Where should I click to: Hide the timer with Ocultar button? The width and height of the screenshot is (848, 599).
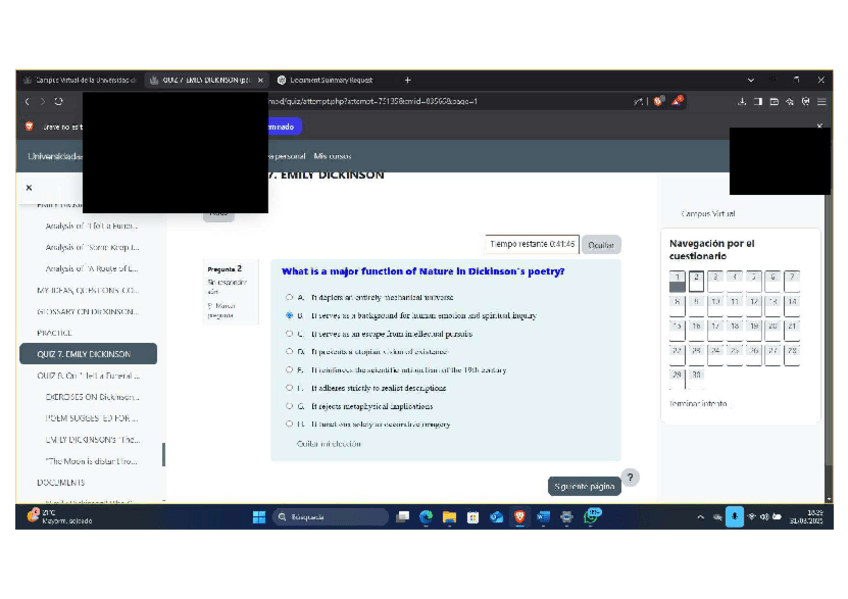pyautogui.click(x=601, y=245)
